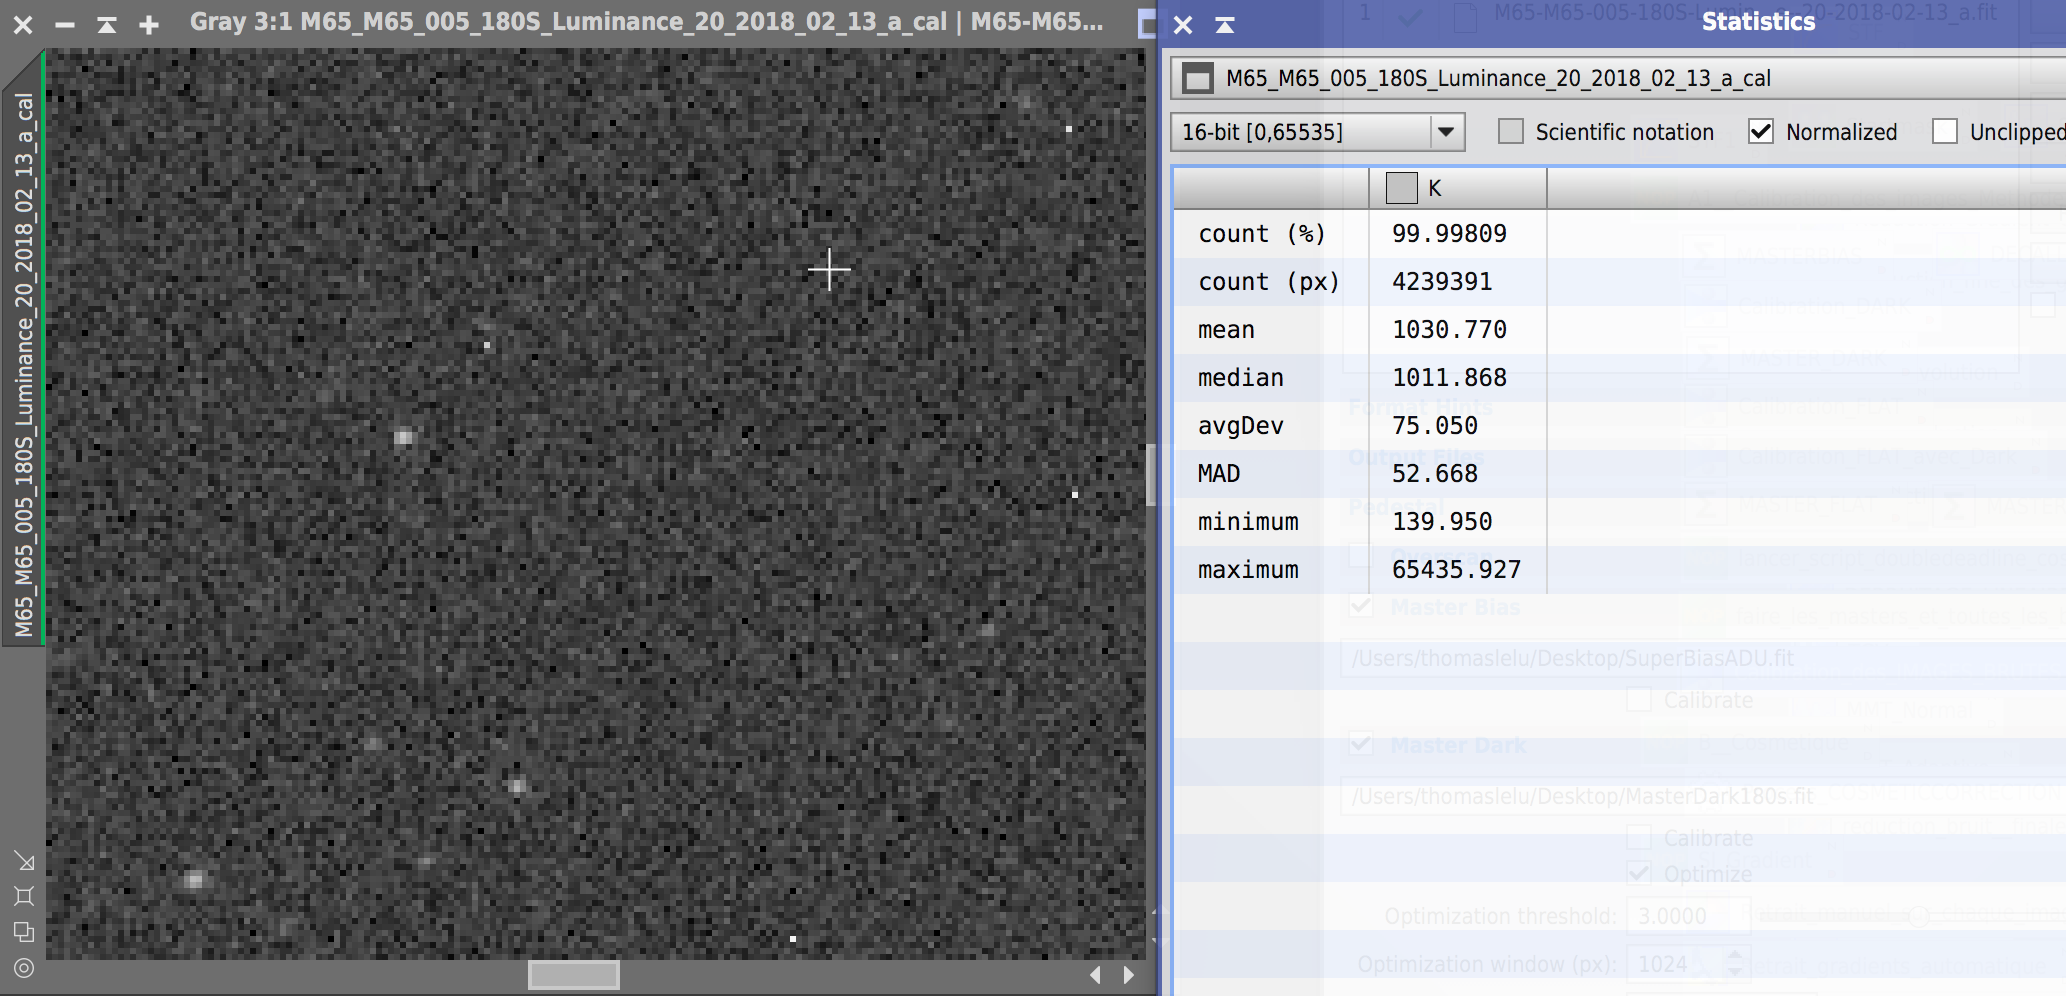The height and width of the screenshot is (996, 2066).
Task: Click the image window title text
Action: 646,22
